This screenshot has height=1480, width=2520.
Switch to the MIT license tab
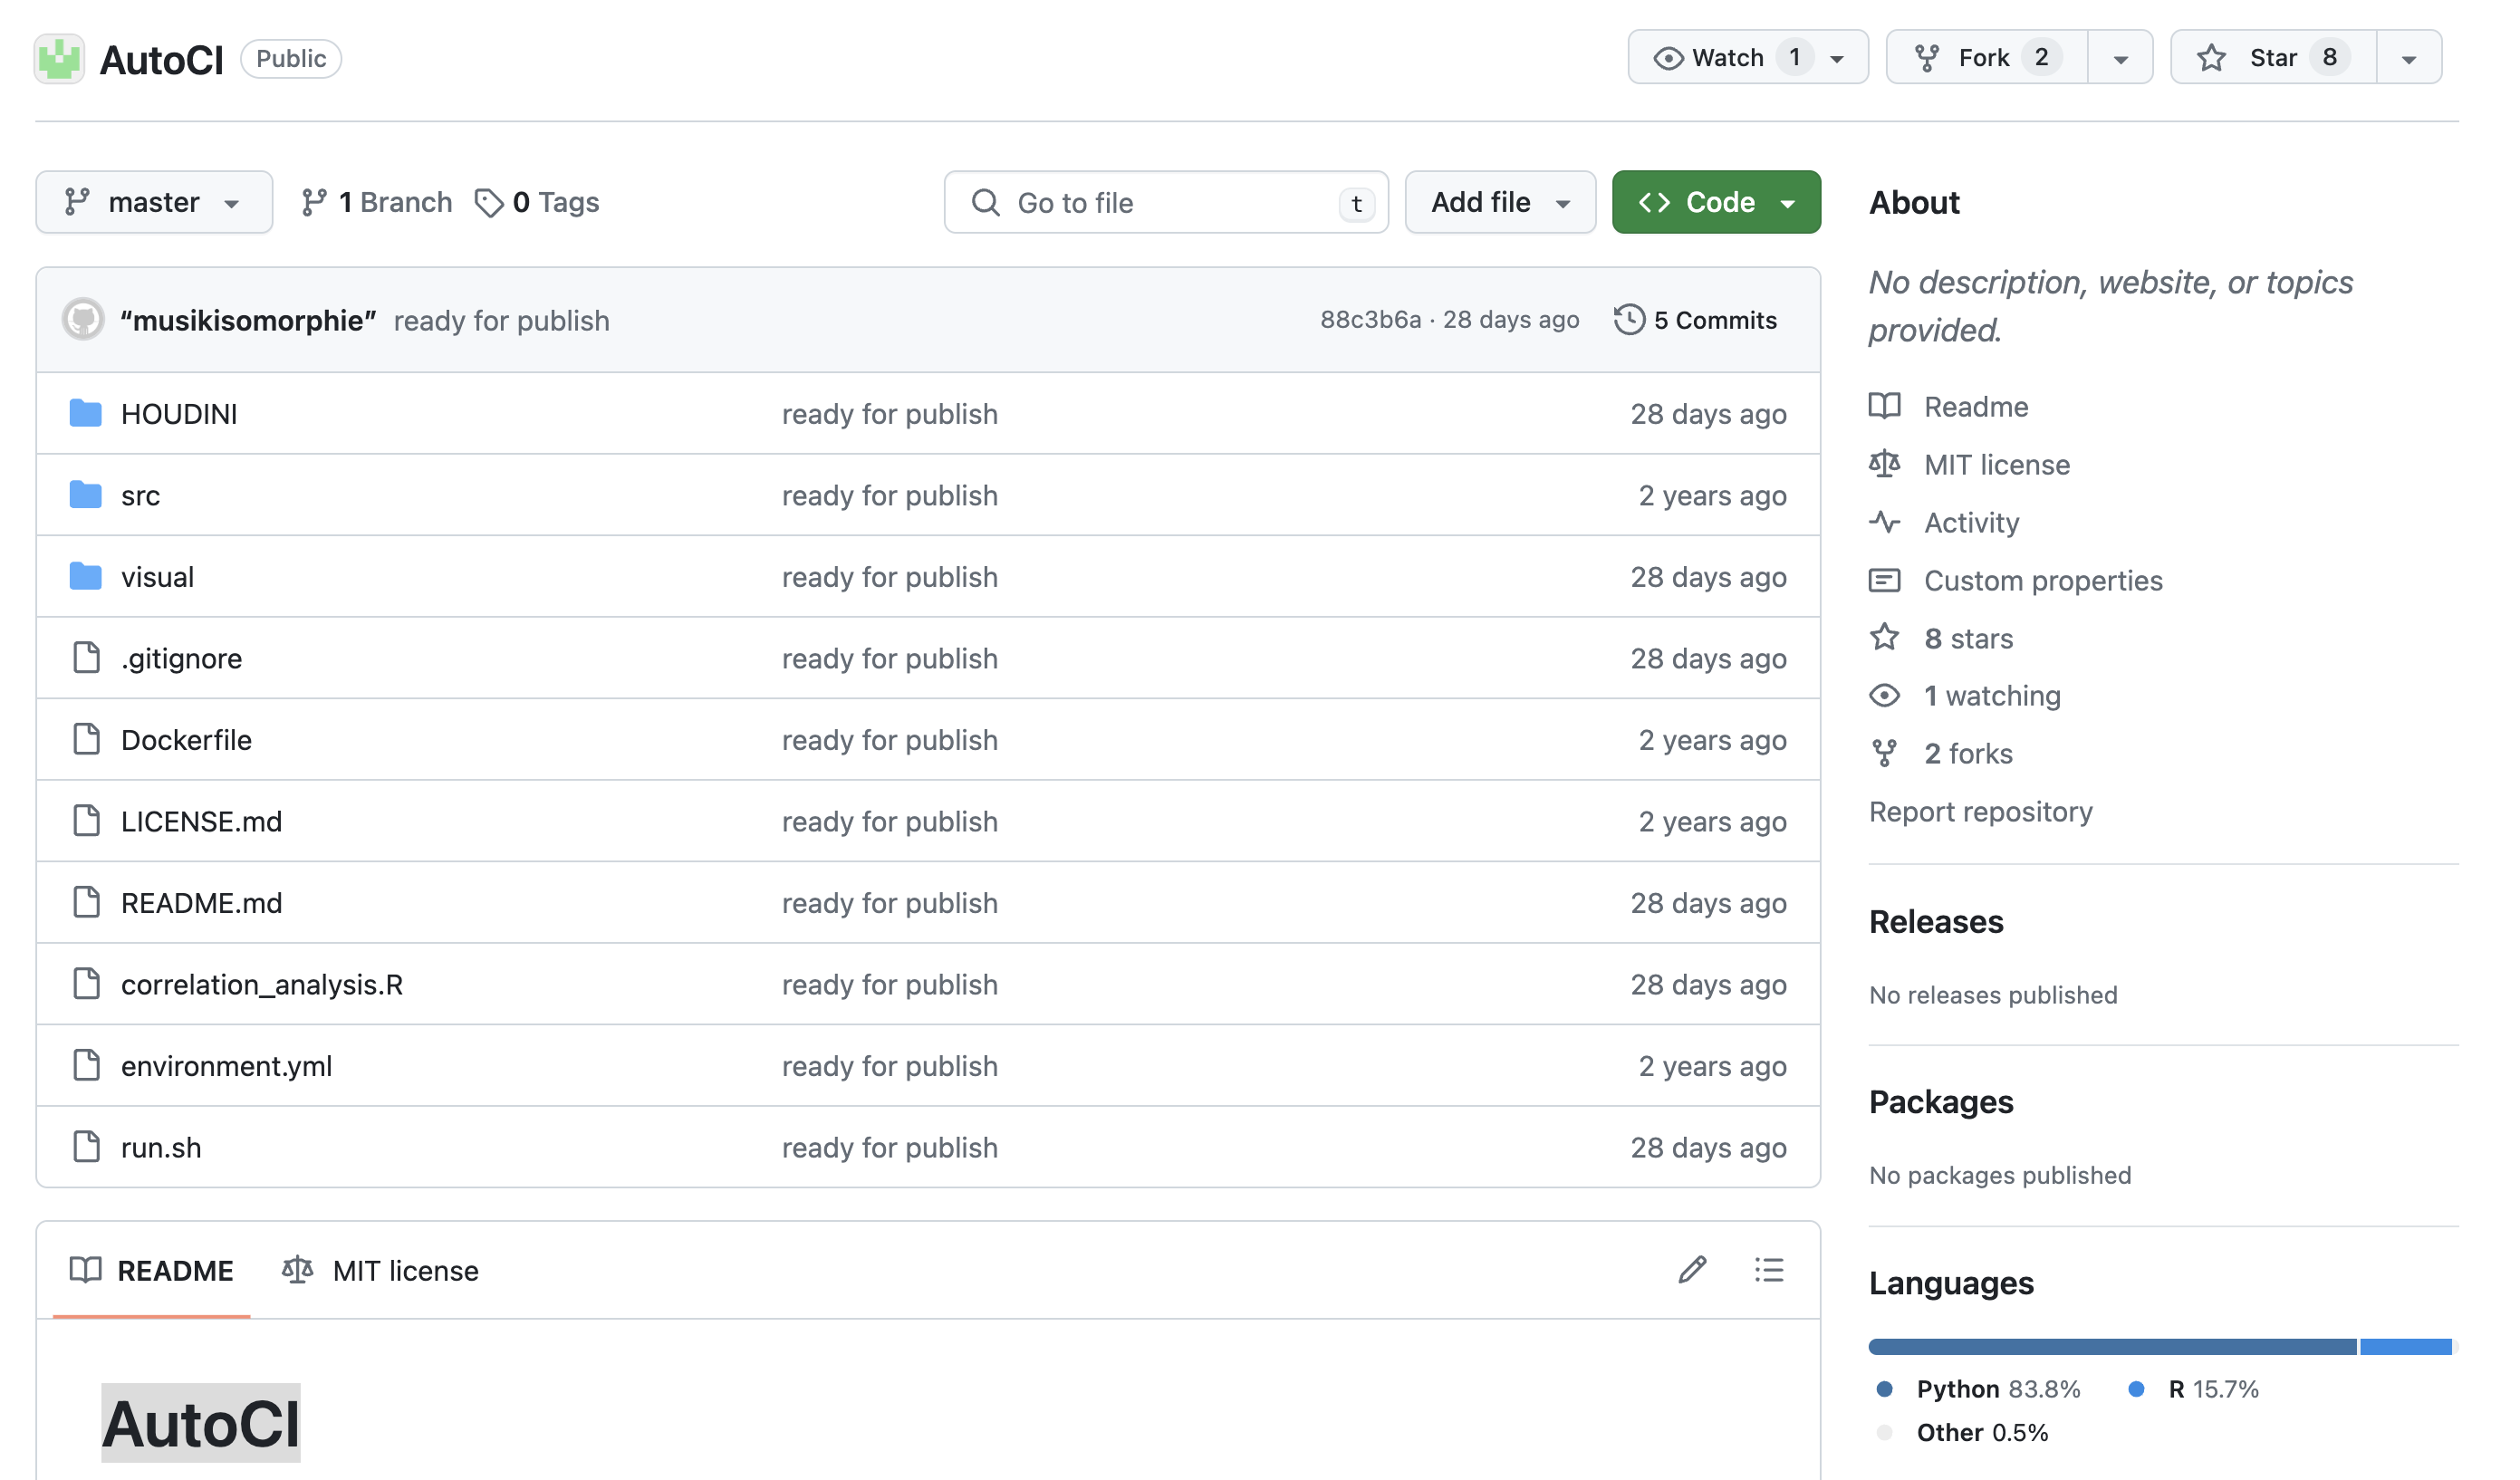(381, 1271)
